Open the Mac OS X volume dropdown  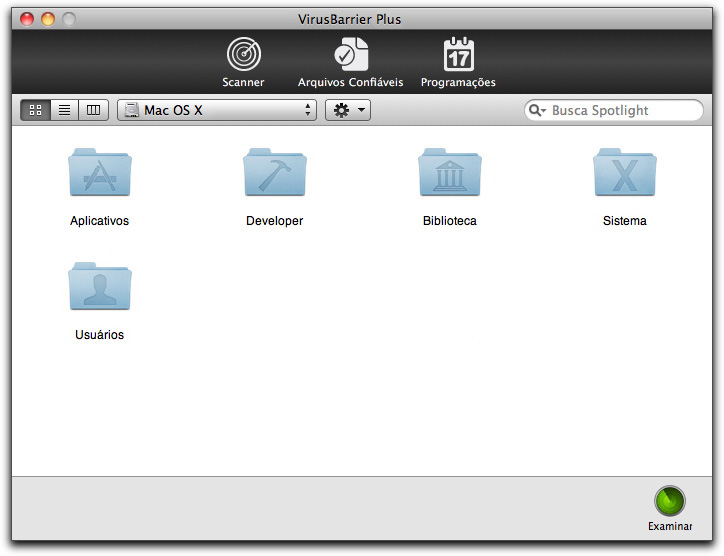[217, 110]
